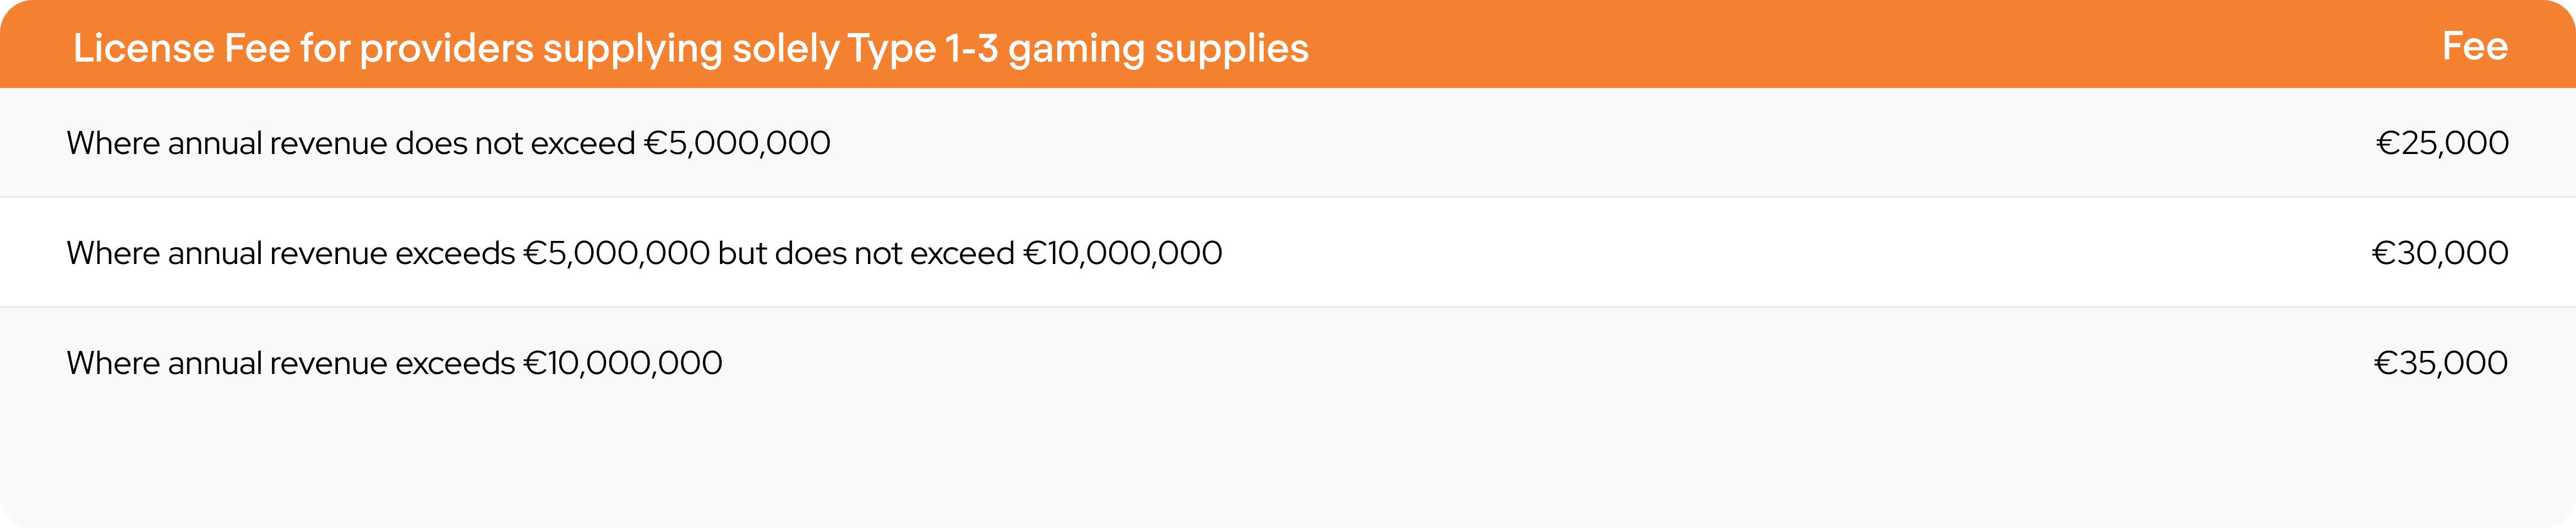Click the €35,000 fee value

click(x=2439, y=363)
